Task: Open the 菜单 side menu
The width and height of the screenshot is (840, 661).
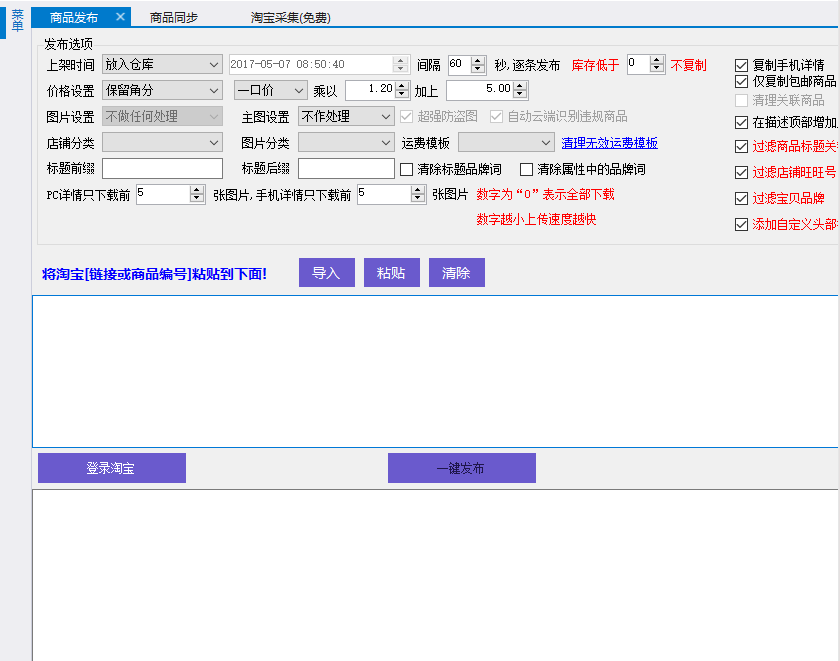Action: (17, 21)
